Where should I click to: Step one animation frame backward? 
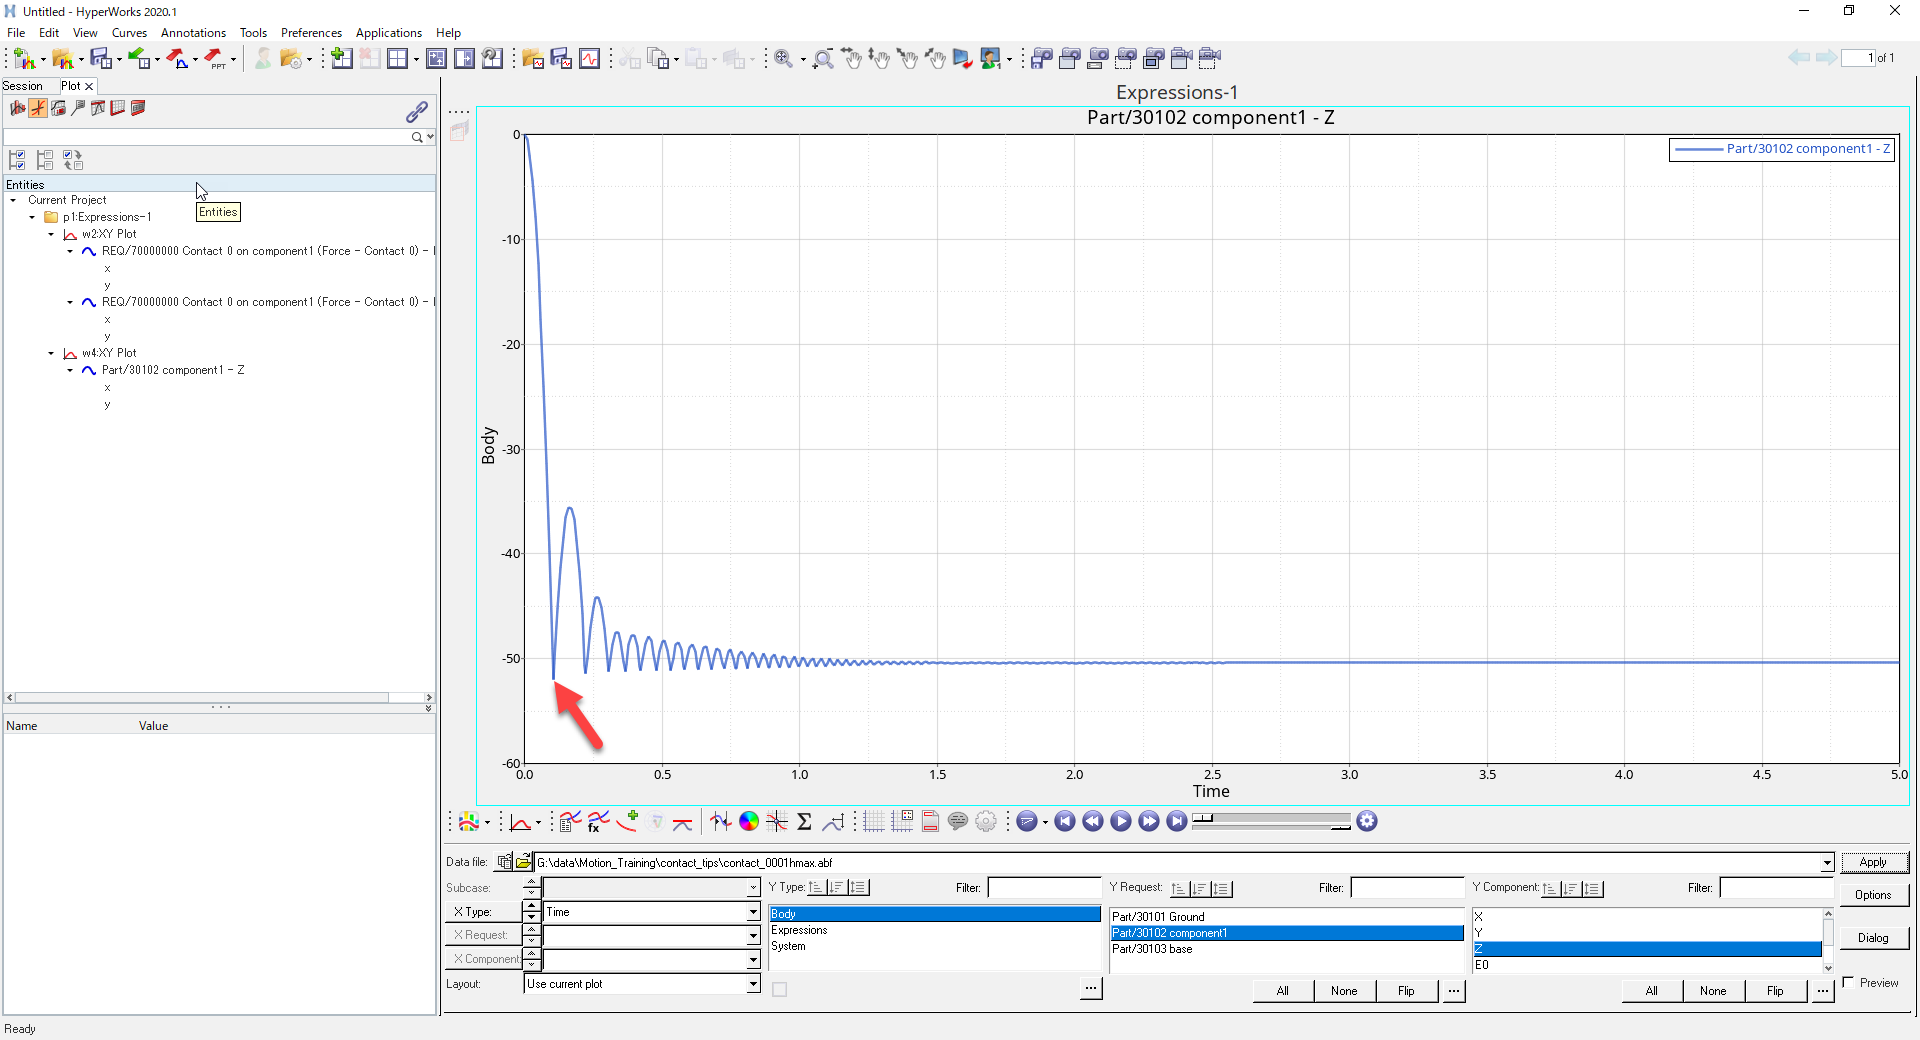pos(1093,822)
